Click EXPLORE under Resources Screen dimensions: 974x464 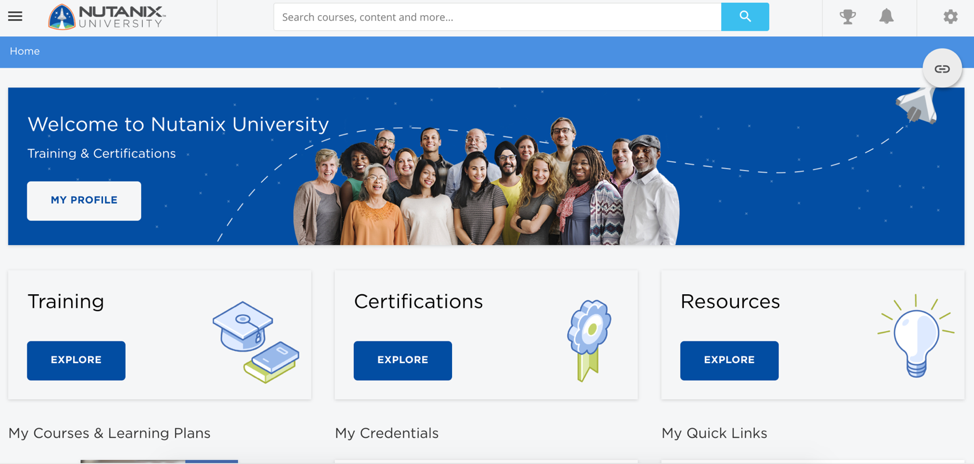[x=729, y=360]
